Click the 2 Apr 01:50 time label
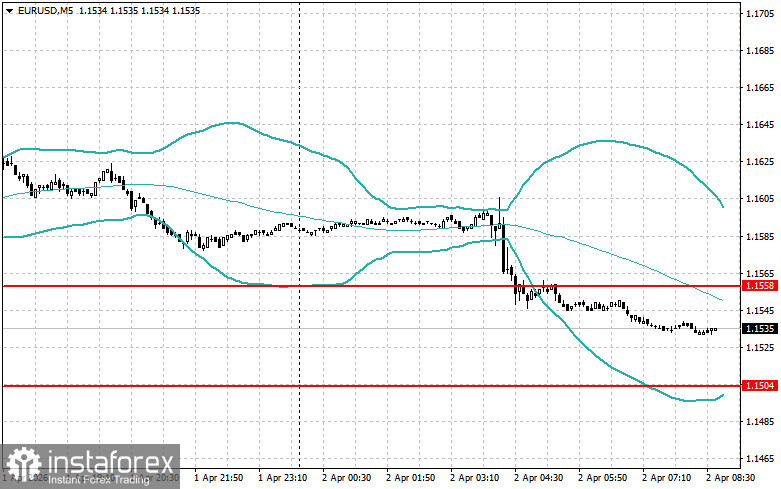 pyautogui.click(x=410, y=478)
